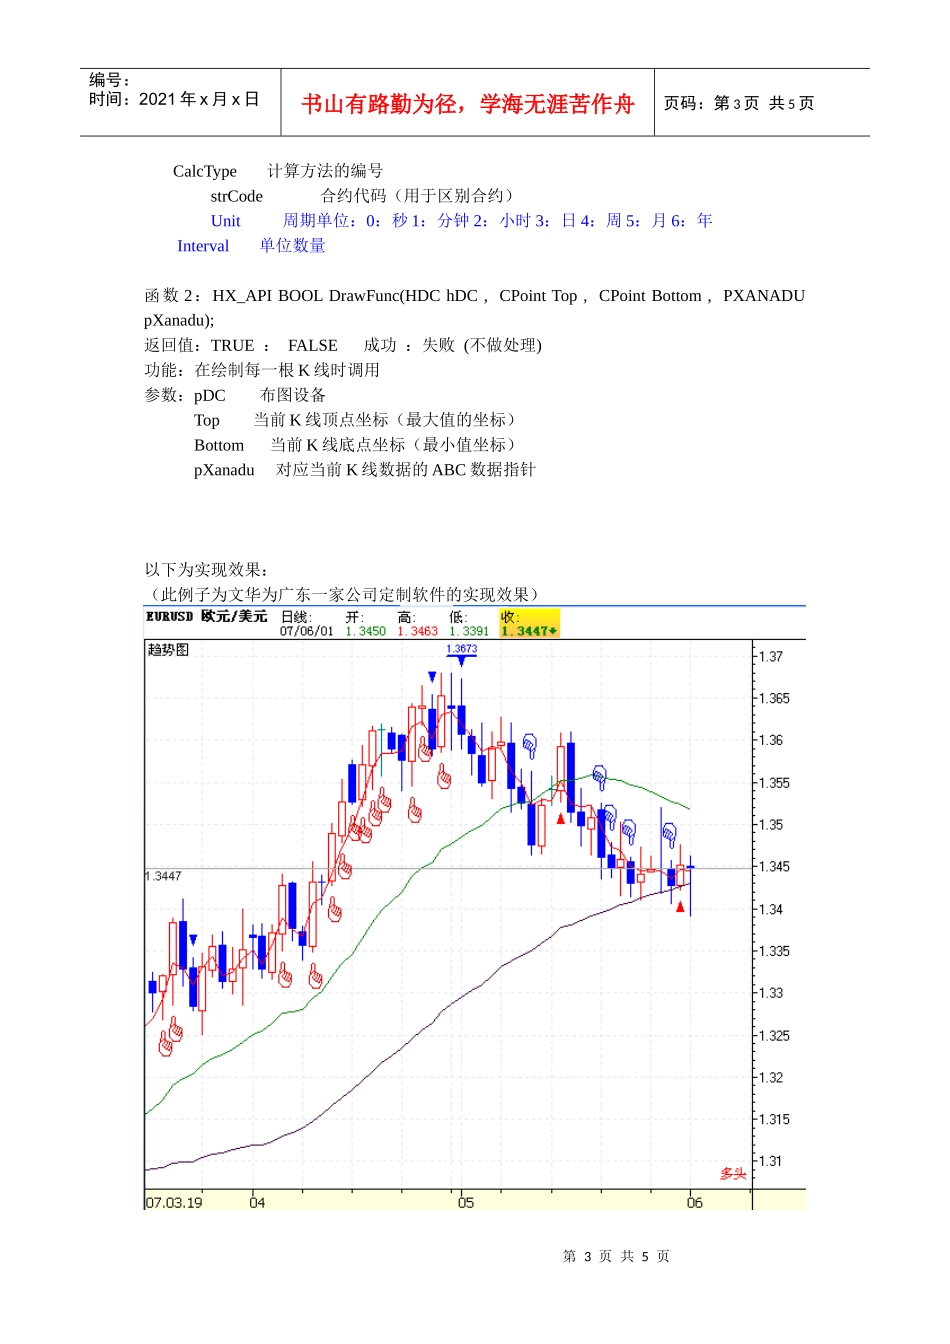
Task: Click the header text 时间:2021年x月x日
Action: pos(174,99)
